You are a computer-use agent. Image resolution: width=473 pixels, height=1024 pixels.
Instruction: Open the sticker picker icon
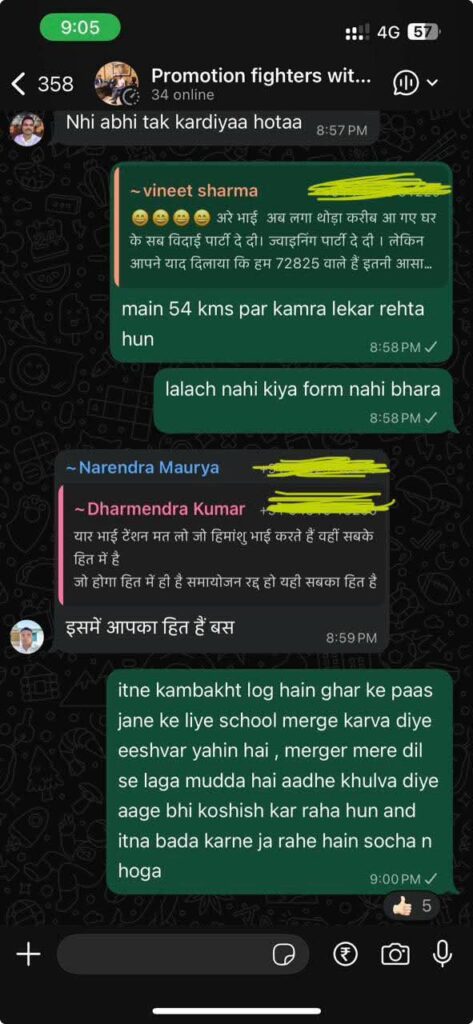pyautogui.click(x=283, y=955)
